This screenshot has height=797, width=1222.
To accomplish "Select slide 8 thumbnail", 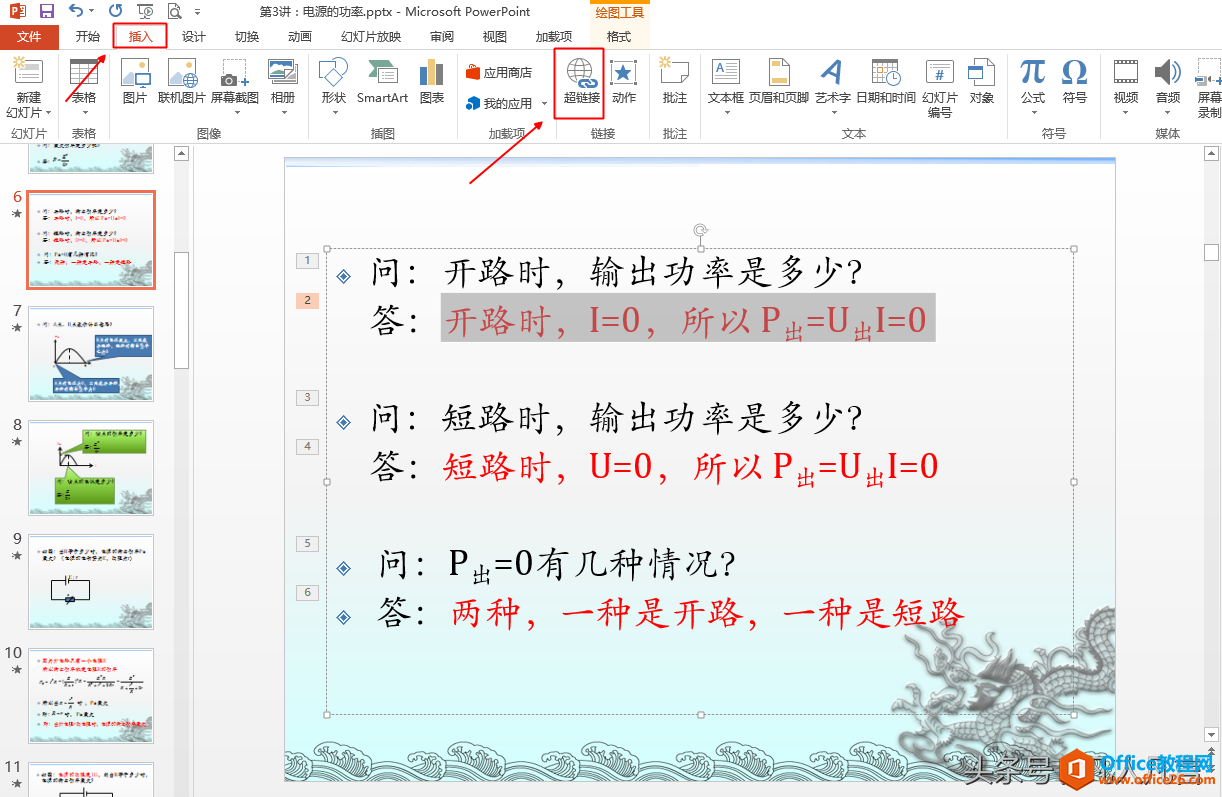I will point(91,468).
